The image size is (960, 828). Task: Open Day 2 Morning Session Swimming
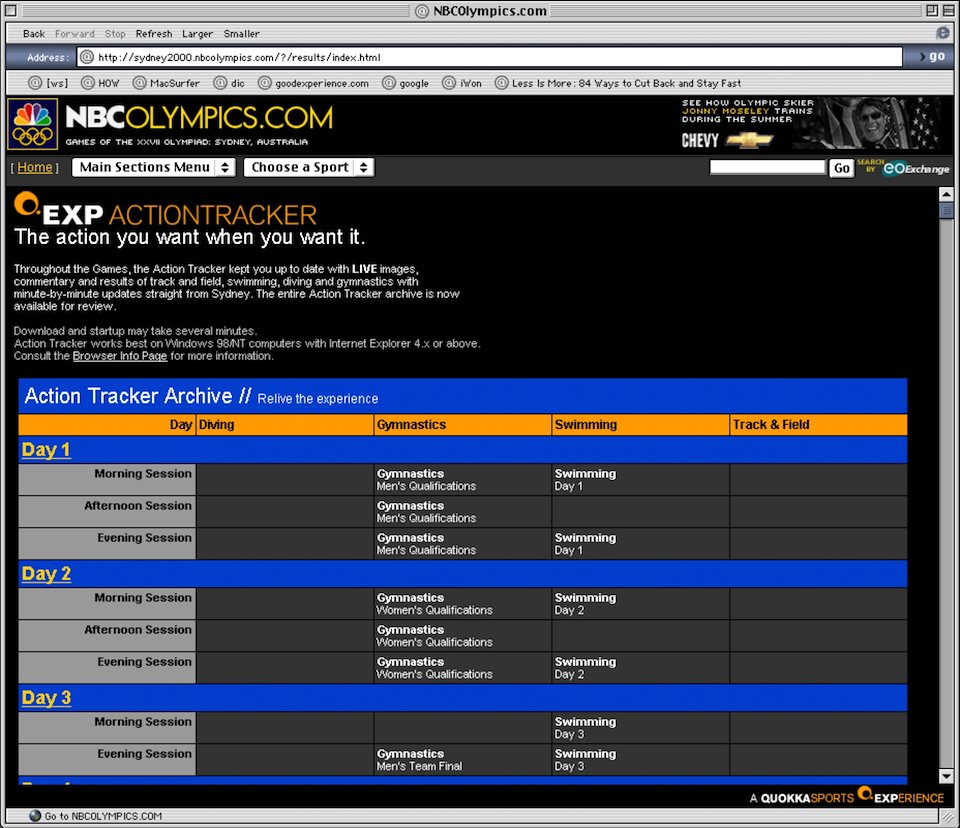tap(585, 604)
